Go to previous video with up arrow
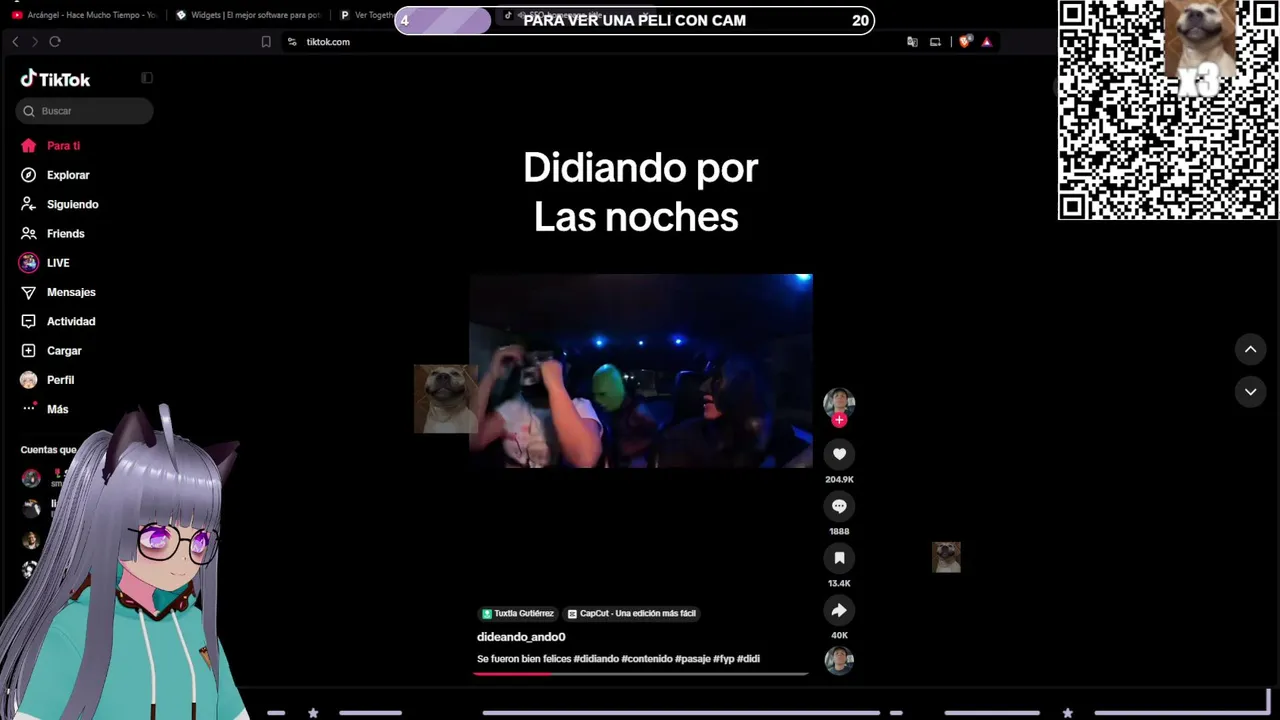 (x=1250, y=349)
